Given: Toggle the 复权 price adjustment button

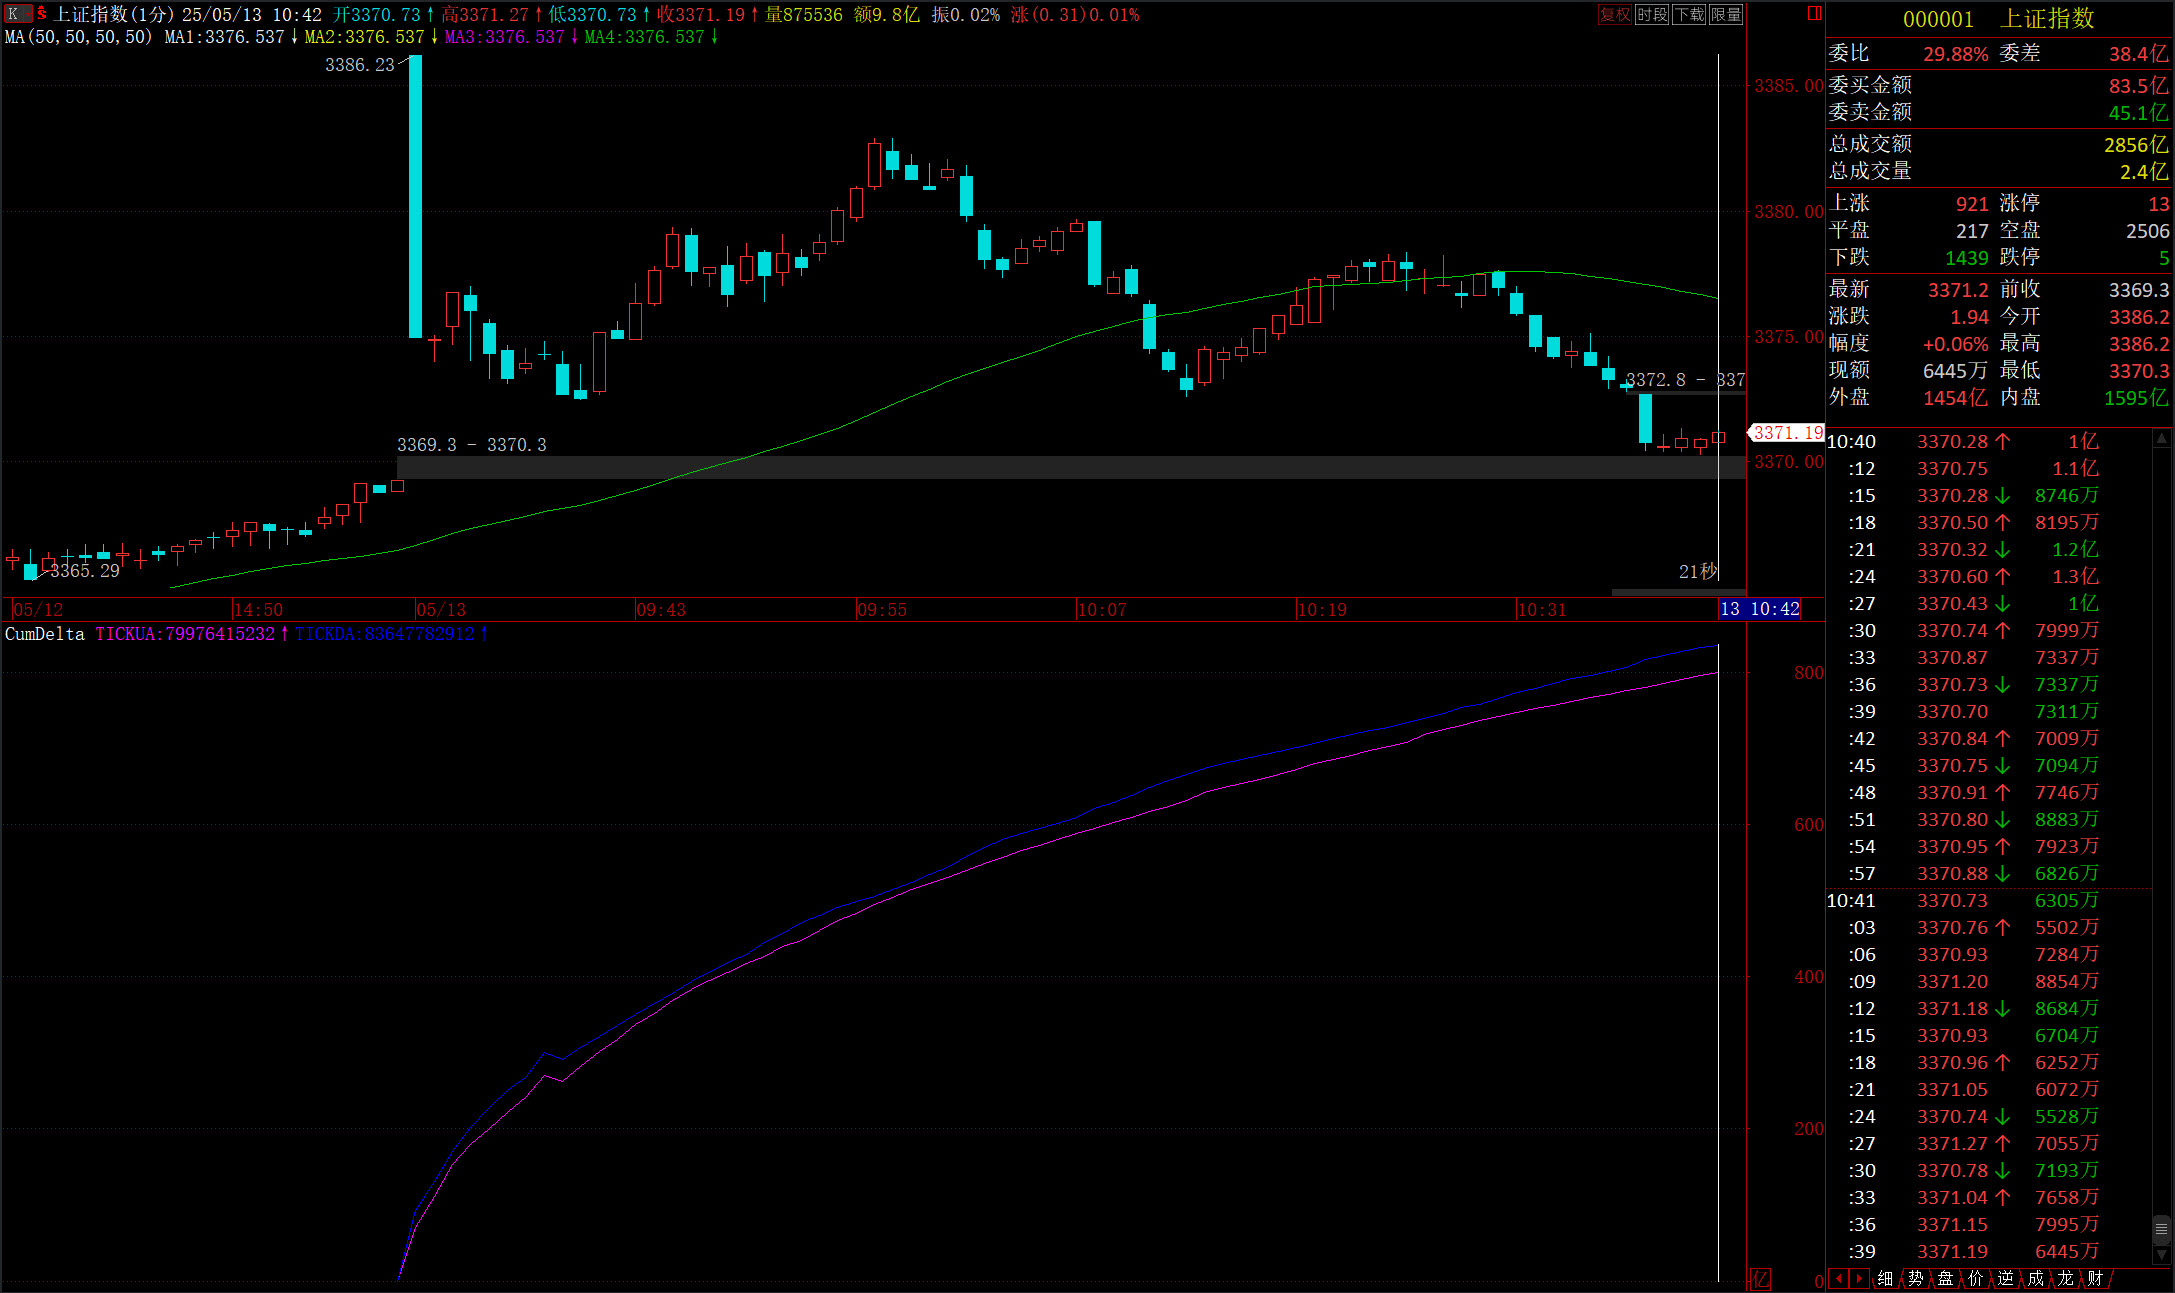Looking at the screenshot, I should point(1615,14).
